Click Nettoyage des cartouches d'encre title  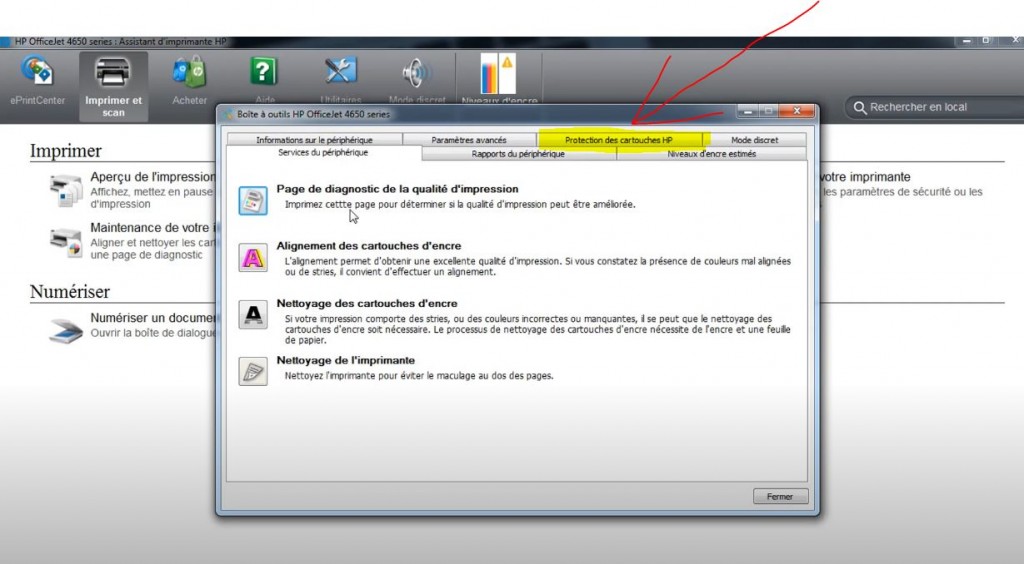tap(366, 303)
